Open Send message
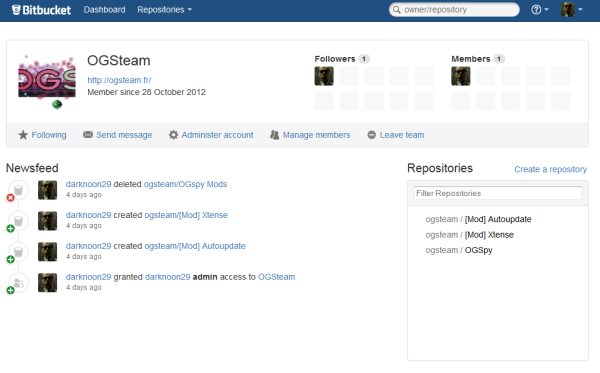Screen dimensions: 600x373 [124, 135]
